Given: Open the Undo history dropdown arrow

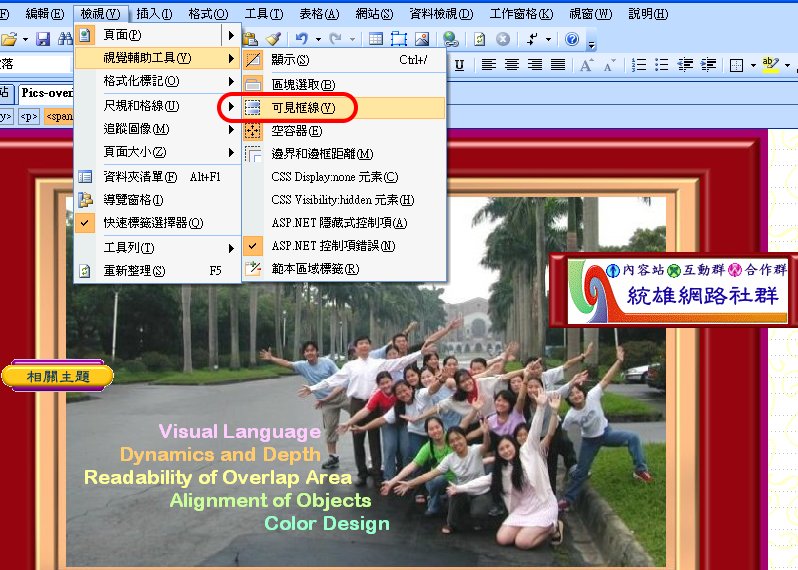Looking at the screenshot, I should 318,39.
